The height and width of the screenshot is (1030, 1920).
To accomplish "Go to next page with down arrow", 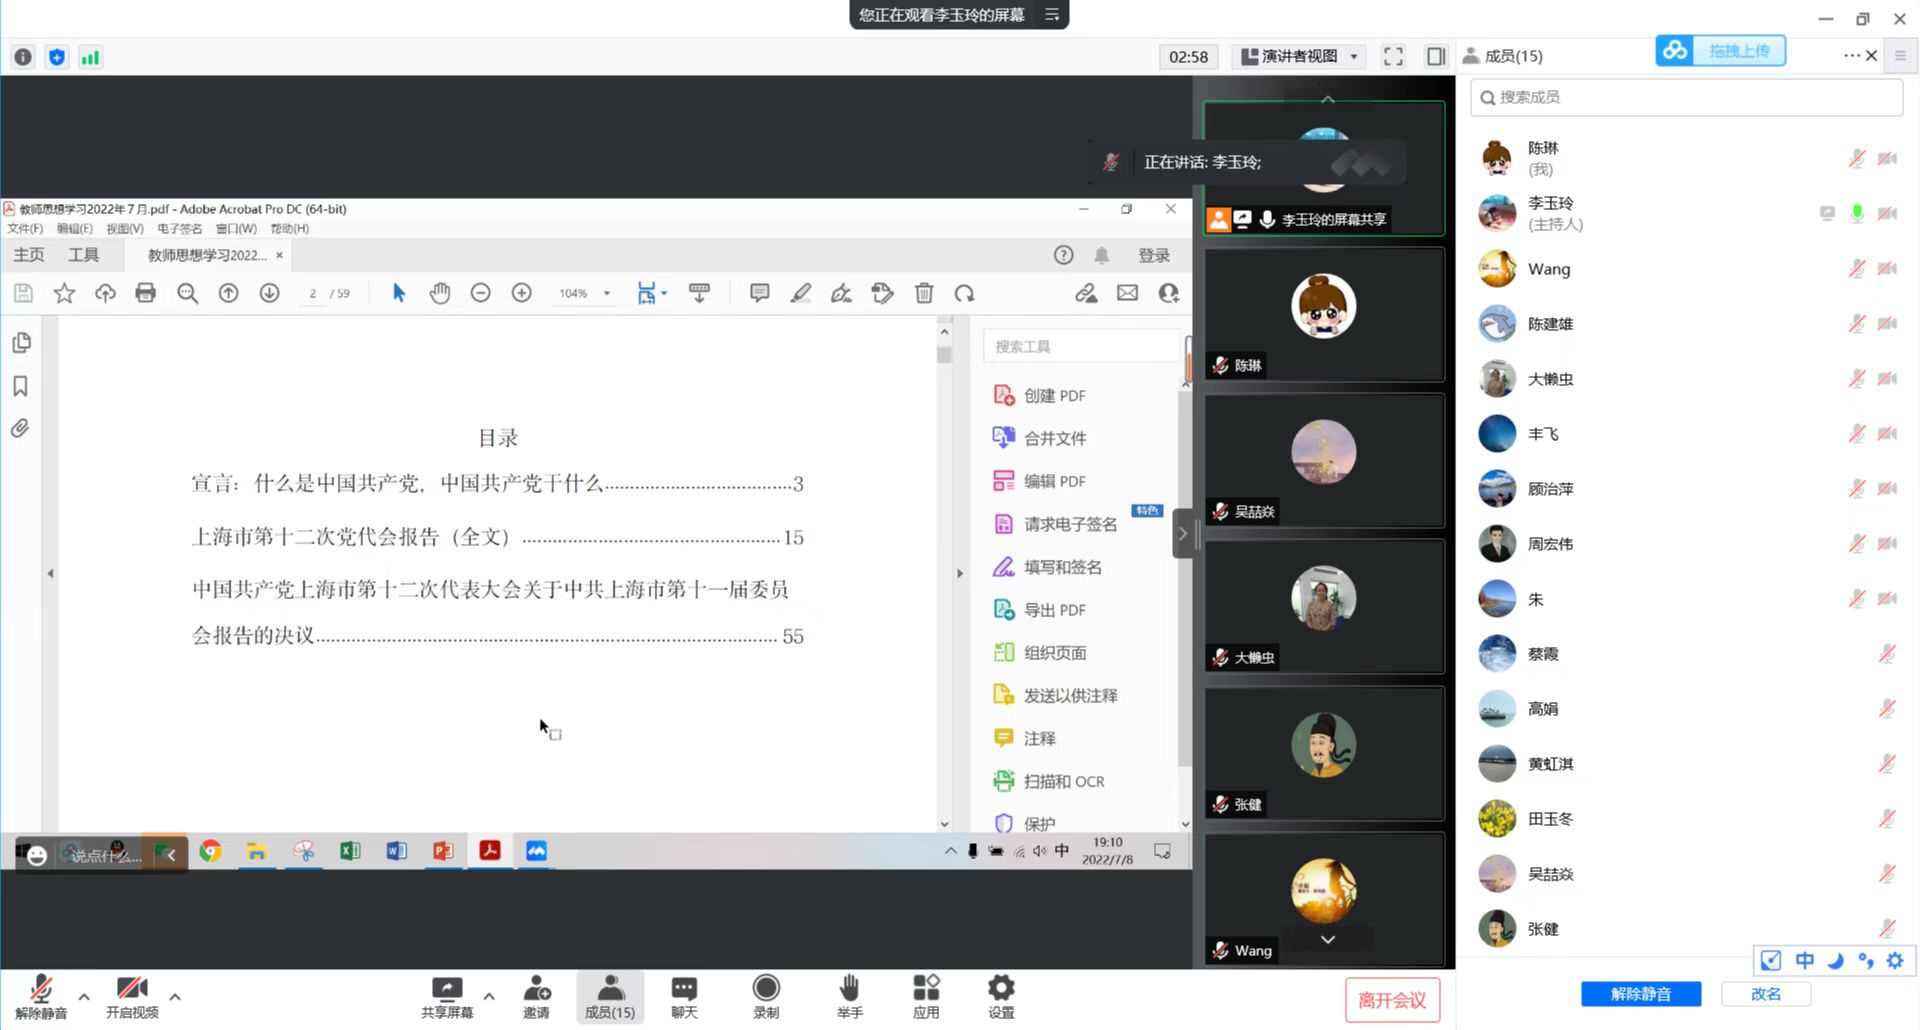I will [x=269, y=293].
